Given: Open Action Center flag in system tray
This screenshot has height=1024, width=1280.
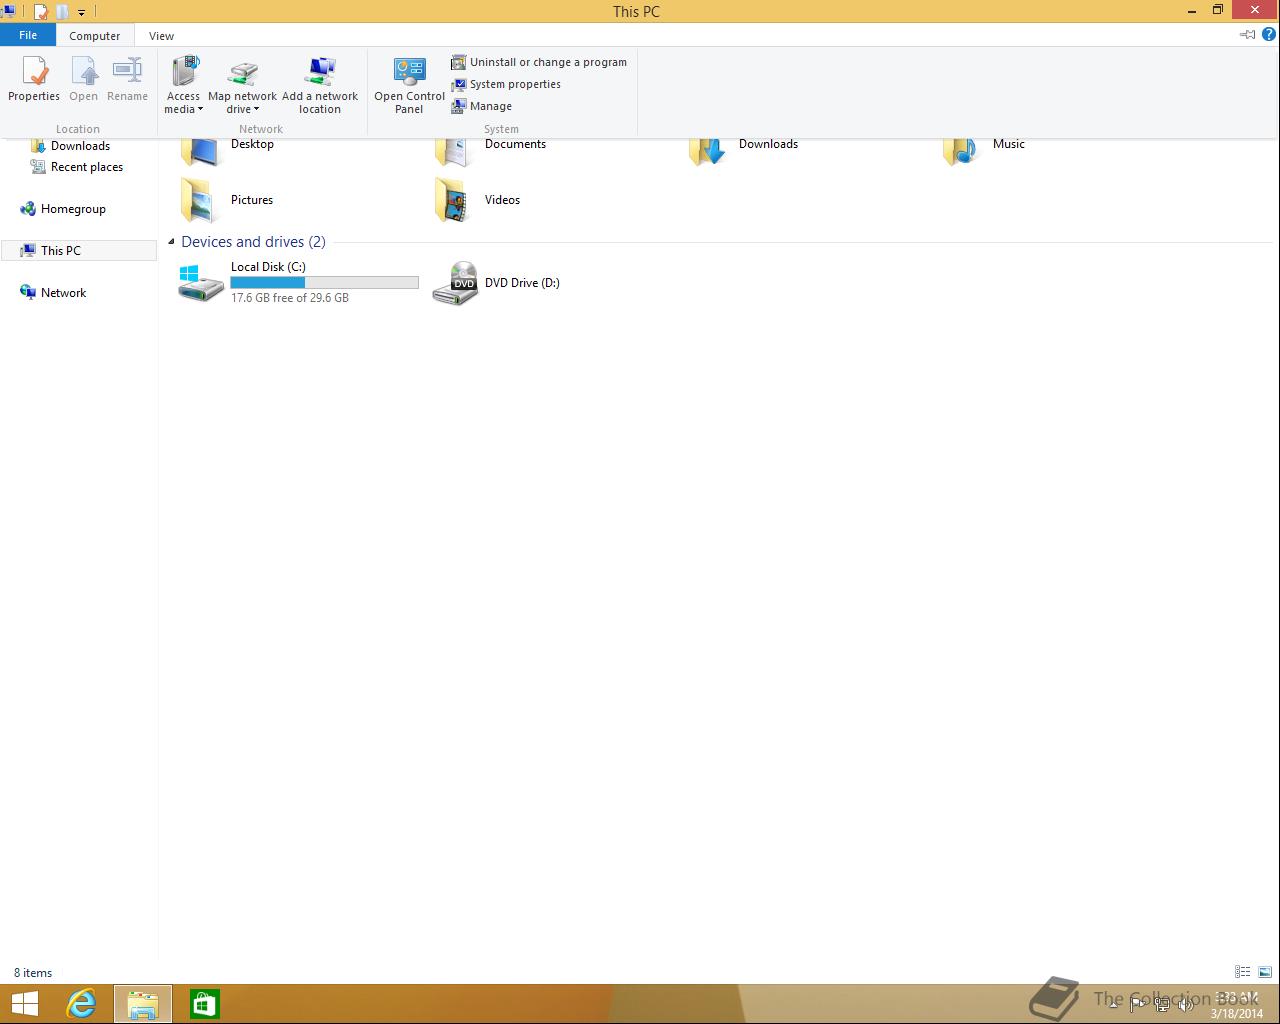Looking at the screenshot, I should pos(1137,1004).
